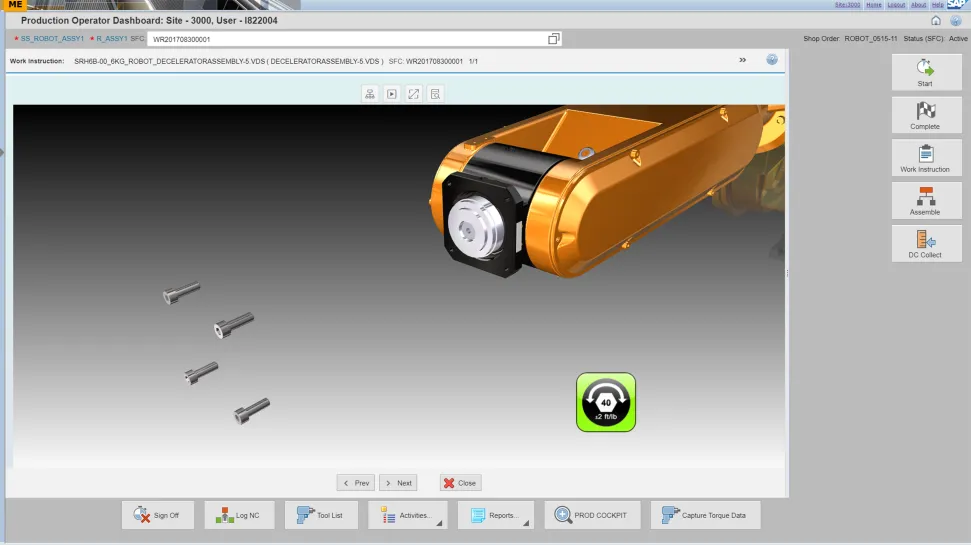Image resolution: width=971 pixels, height=545 pixels.
Task: Mark the operation as Complete
Action: tap(925, 116)
